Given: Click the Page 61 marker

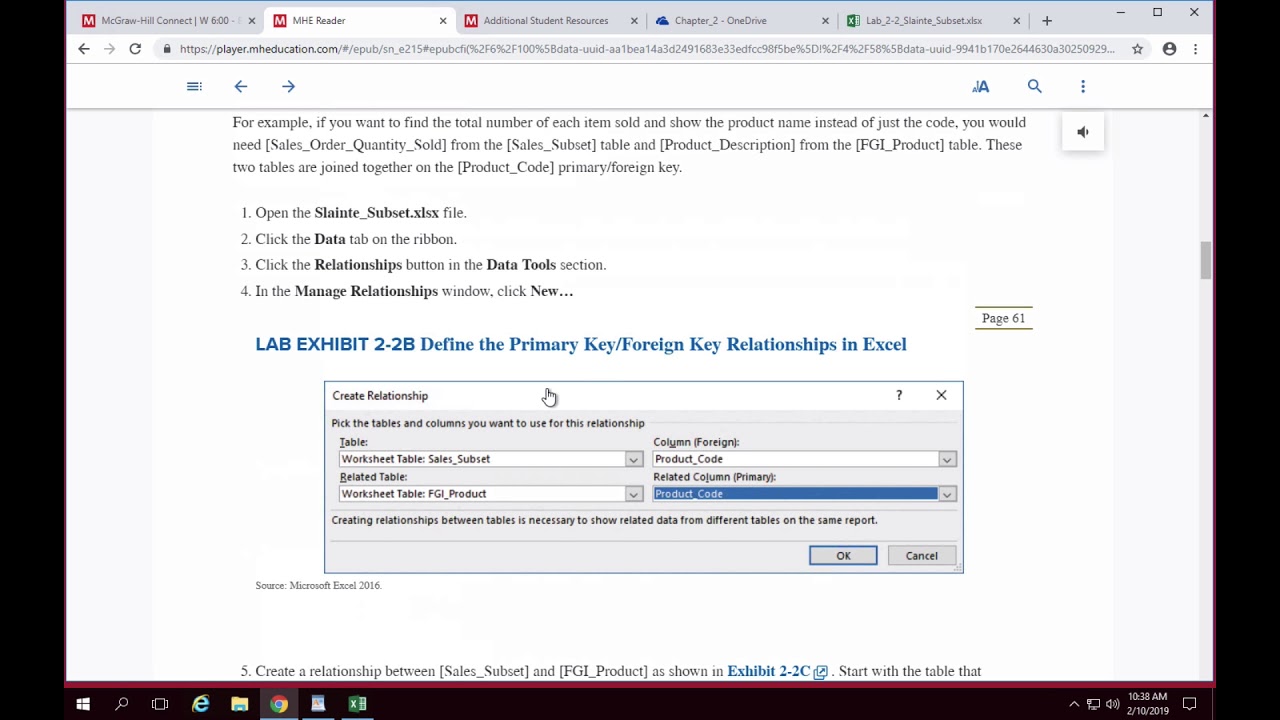Looking at the screenshot, I should (1003, 318).
